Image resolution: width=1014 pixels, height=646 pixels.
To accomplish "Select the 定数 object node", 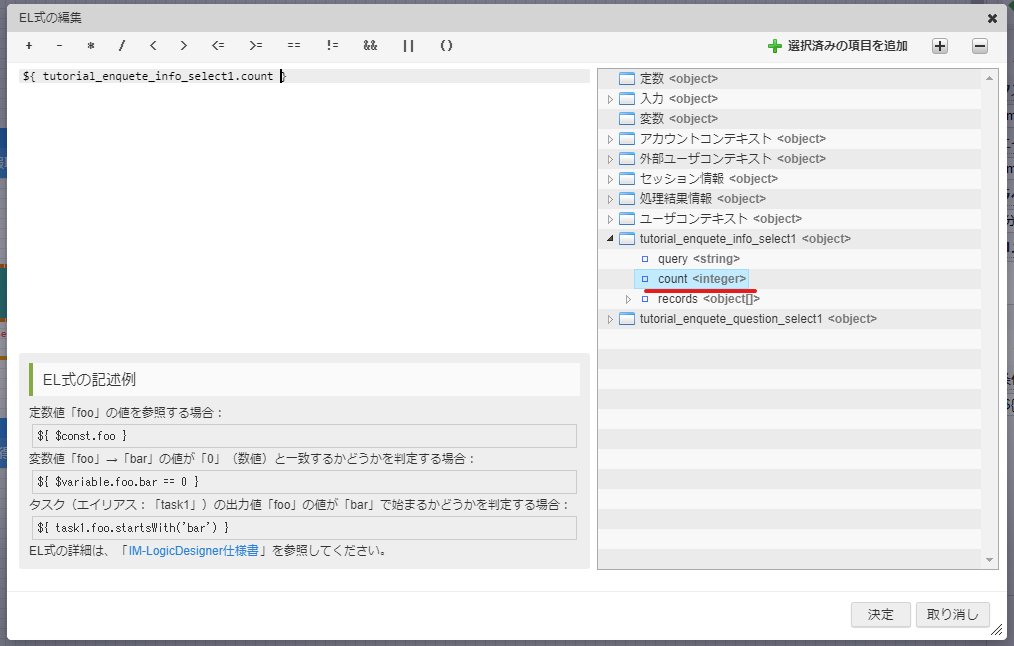I will (x=678, y=79).
